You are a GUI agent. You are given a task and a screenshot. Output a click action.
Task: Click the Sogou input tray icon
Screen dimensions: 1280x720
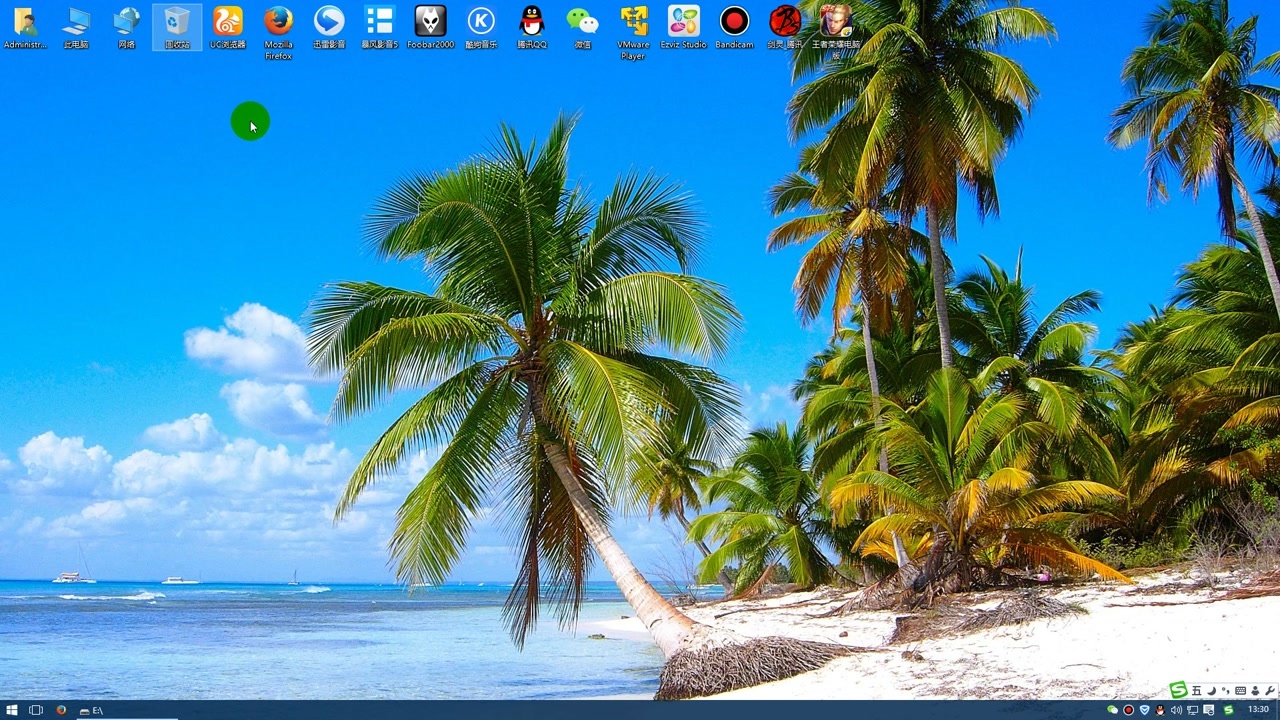(x=1228, y=710)
